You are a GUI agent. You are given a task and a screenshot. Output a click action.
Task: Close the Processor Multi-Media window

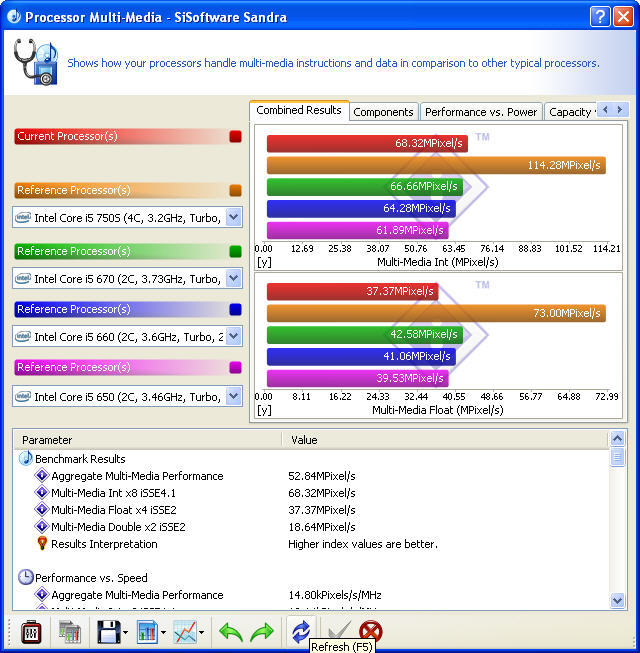[623, 17]
